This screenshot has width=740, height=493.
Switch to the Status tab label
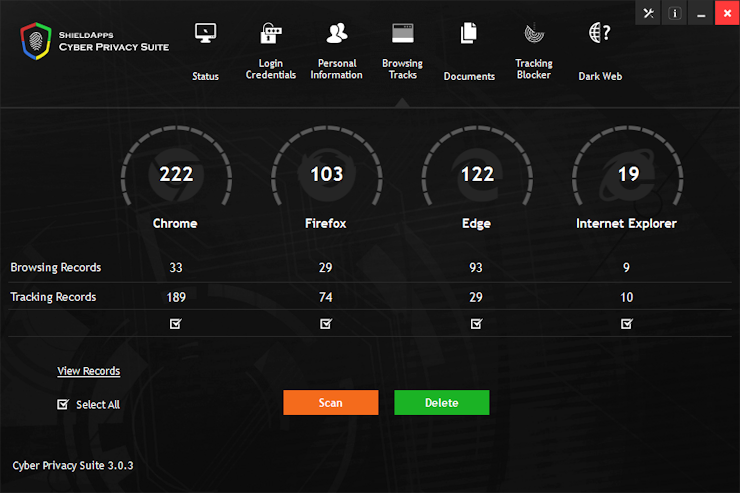tap(205, 76)
